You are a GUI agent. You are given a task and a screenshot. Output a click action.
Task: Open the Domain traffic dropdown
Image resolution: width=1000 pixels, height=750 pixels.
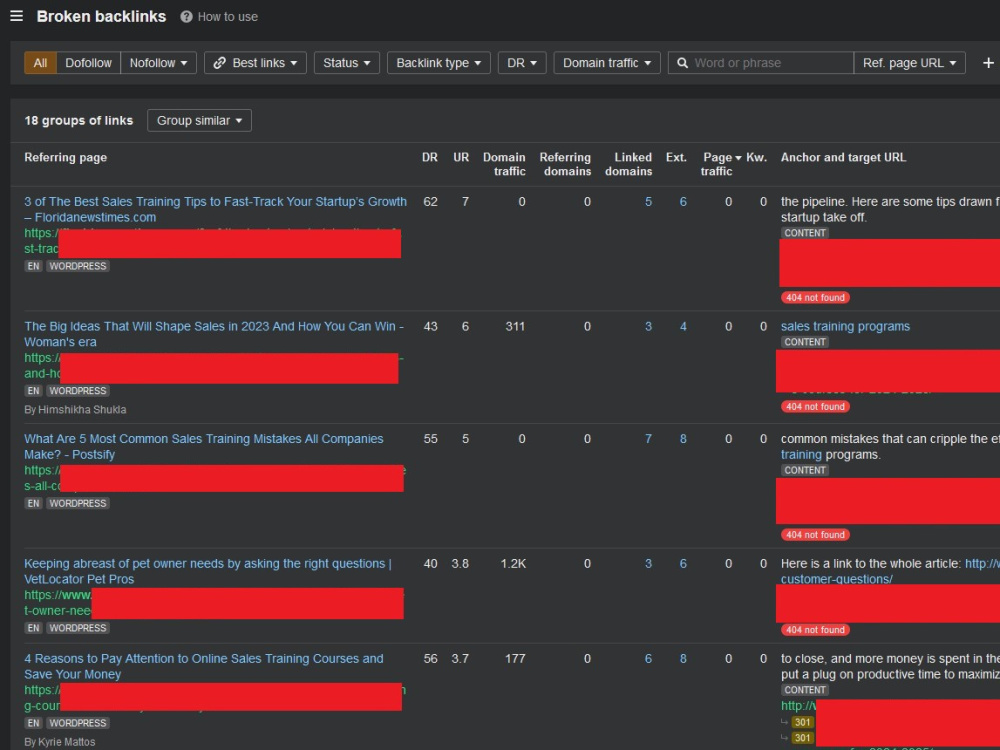pos(607,62)
